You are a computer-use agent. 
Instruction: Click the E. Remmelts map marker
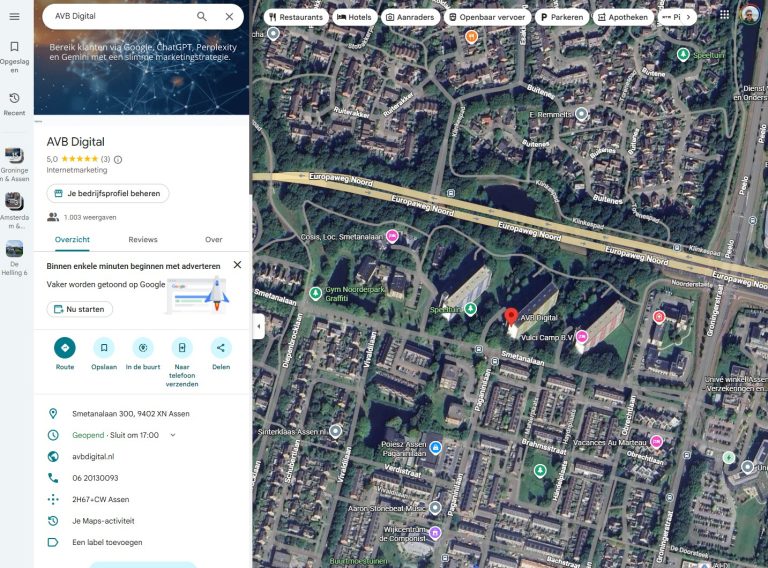point(581,114)
